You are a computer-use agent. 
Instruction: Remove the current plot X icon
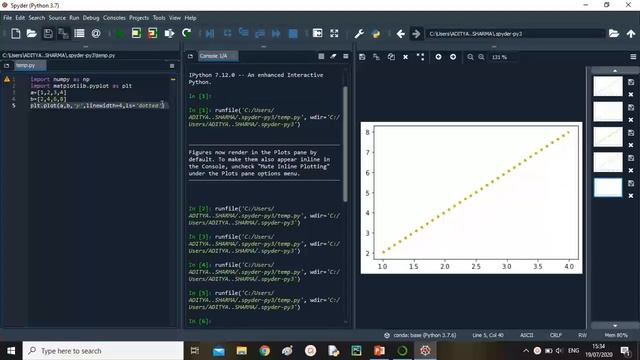405,57
